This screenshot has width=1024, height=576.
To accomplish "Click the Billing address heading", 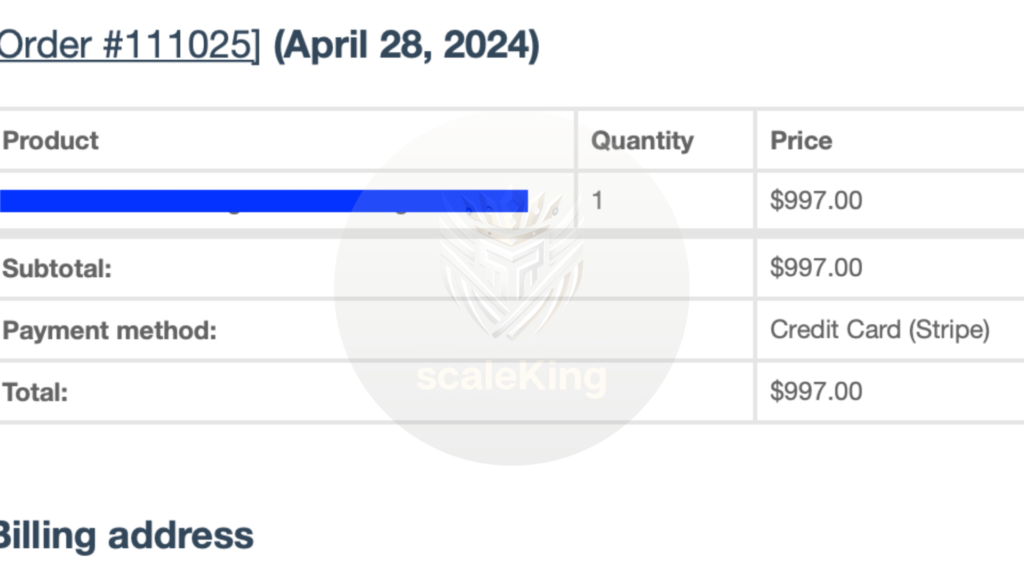I will coord(125,536).
